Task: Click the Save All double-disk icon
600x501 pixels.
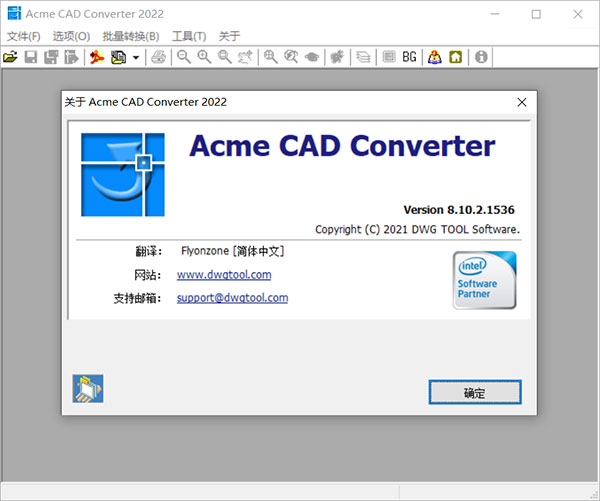Action: click(x=51, y=57)
